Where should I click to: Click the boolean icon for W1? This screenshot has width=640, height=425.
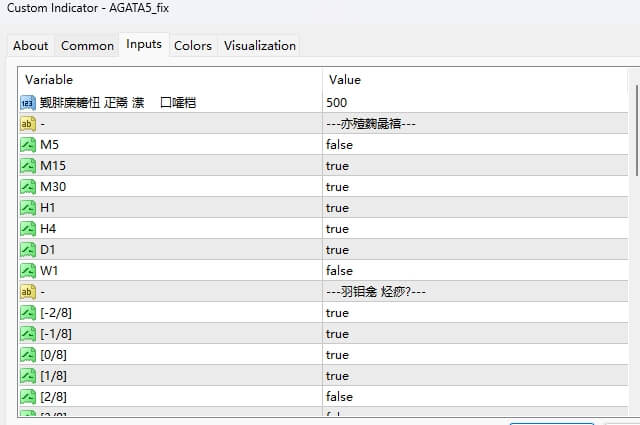tap(28, 271)
